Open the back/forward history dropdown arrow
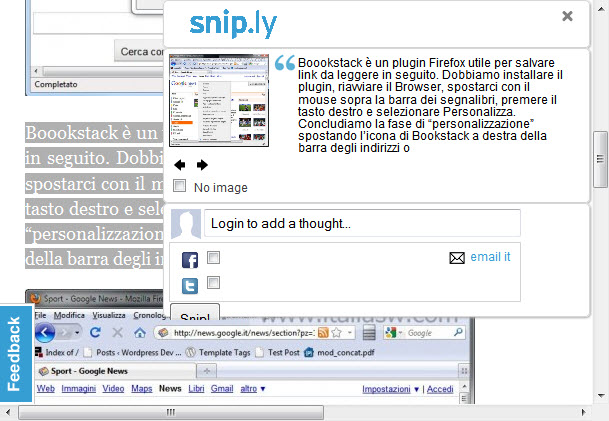The image size is (609, 421). click(77, 333)
